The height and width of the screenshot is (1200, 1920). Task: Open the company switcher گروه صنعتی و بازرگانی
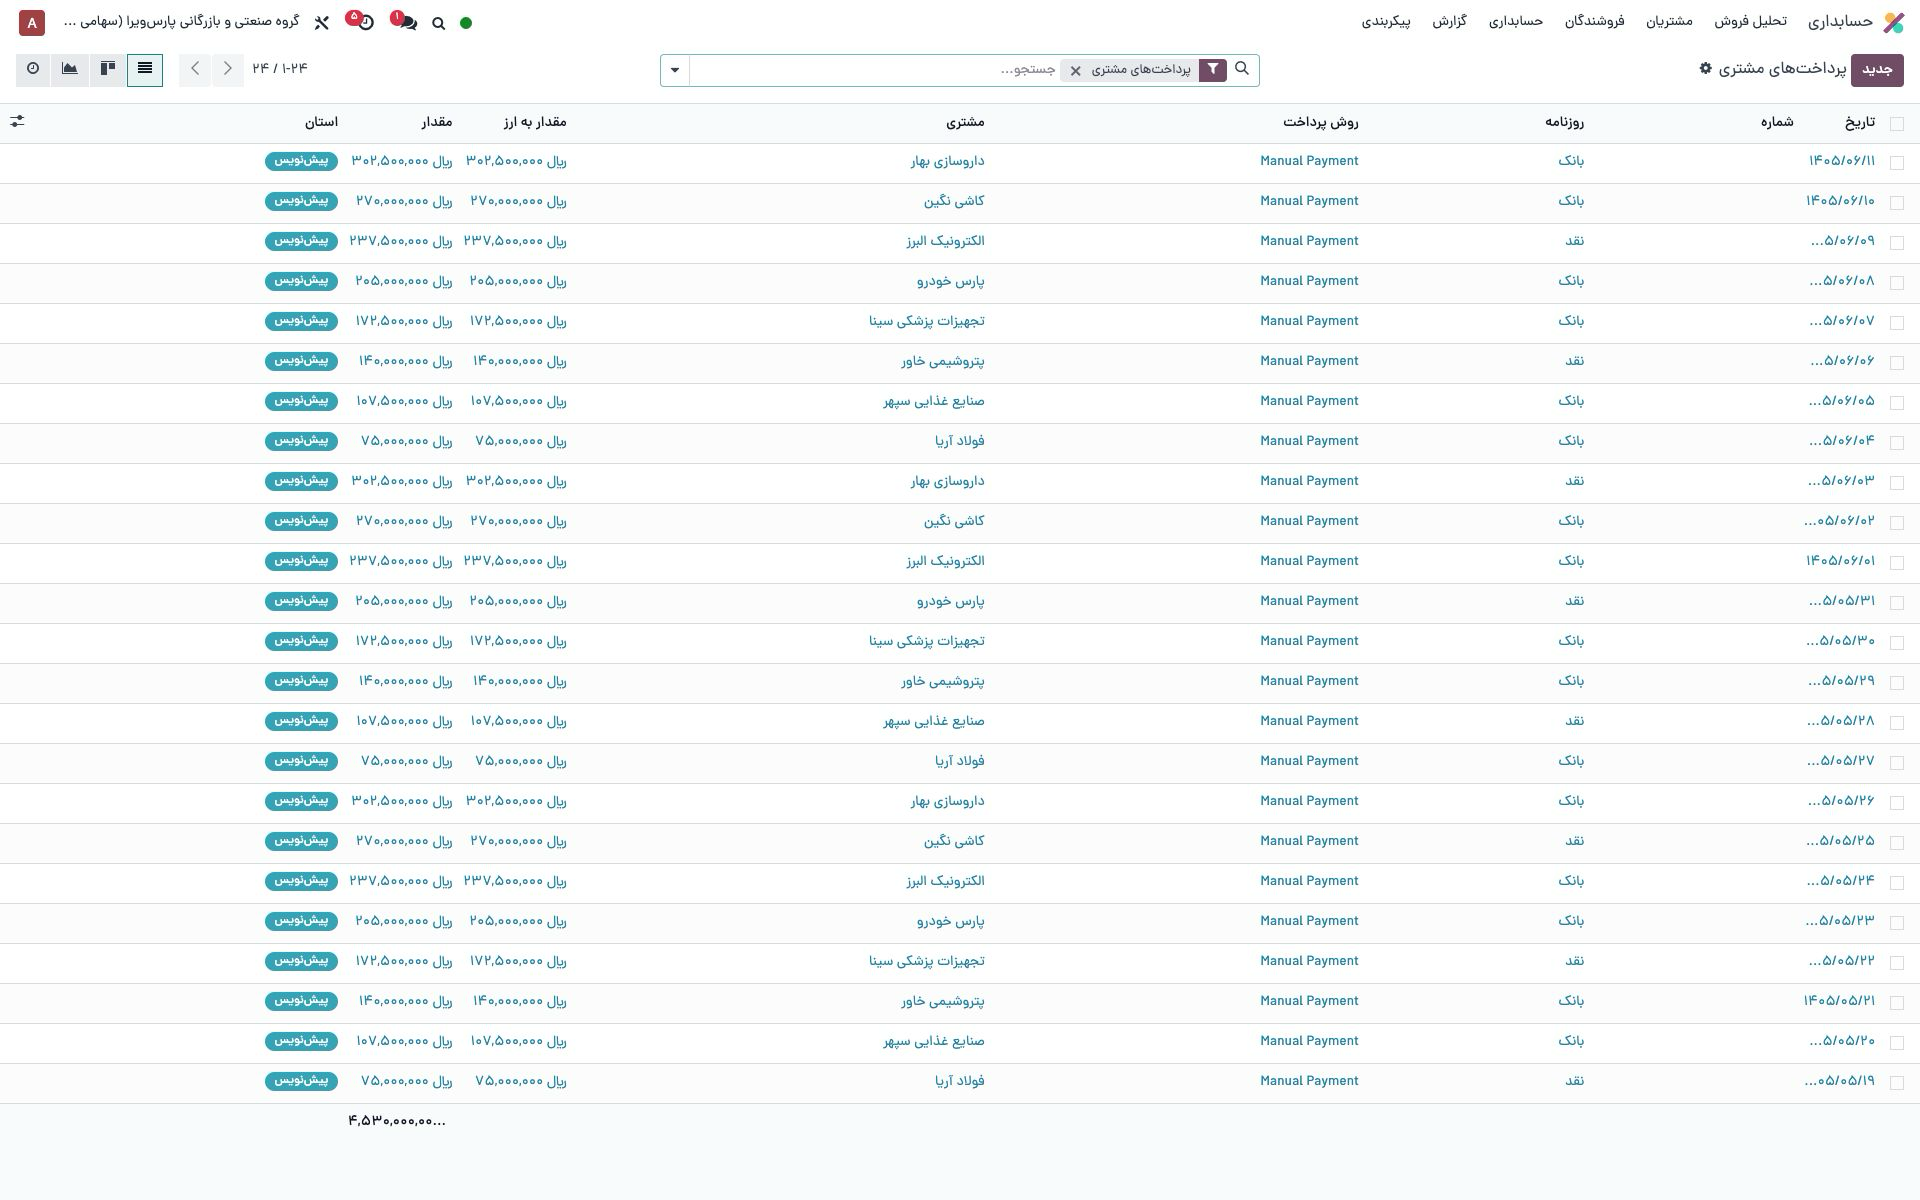click(x=181, y=22)
